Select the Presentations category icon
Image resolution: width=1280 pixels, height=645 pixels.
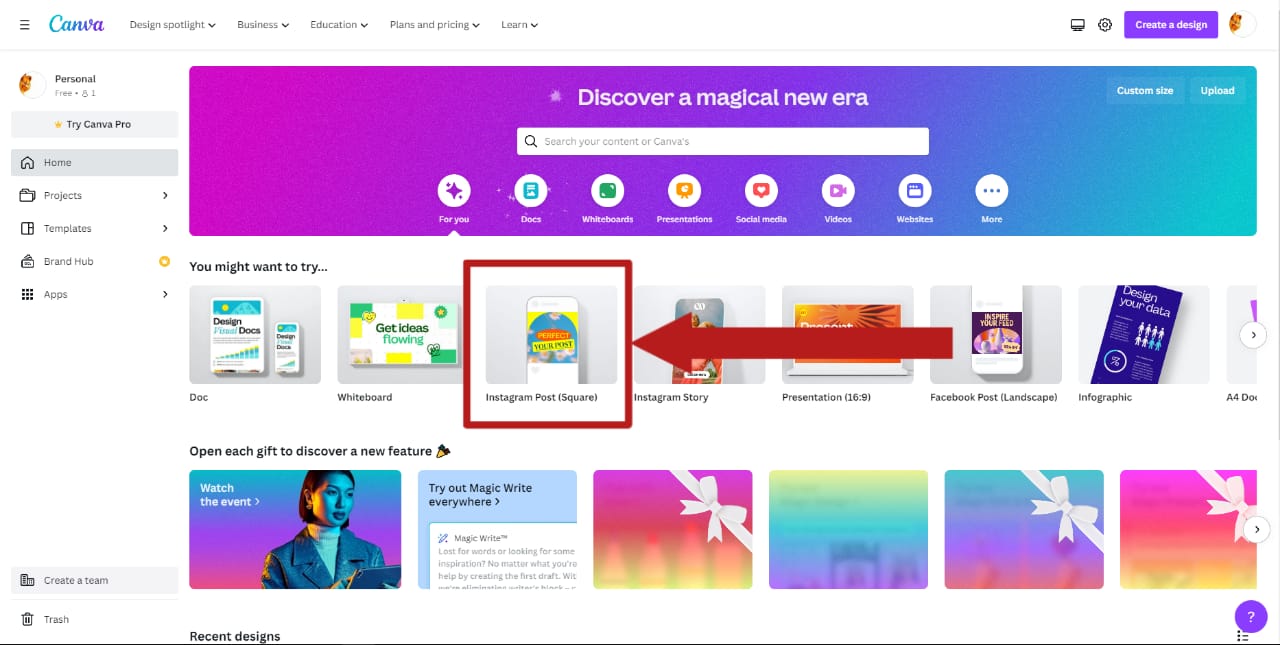point(684,190)
